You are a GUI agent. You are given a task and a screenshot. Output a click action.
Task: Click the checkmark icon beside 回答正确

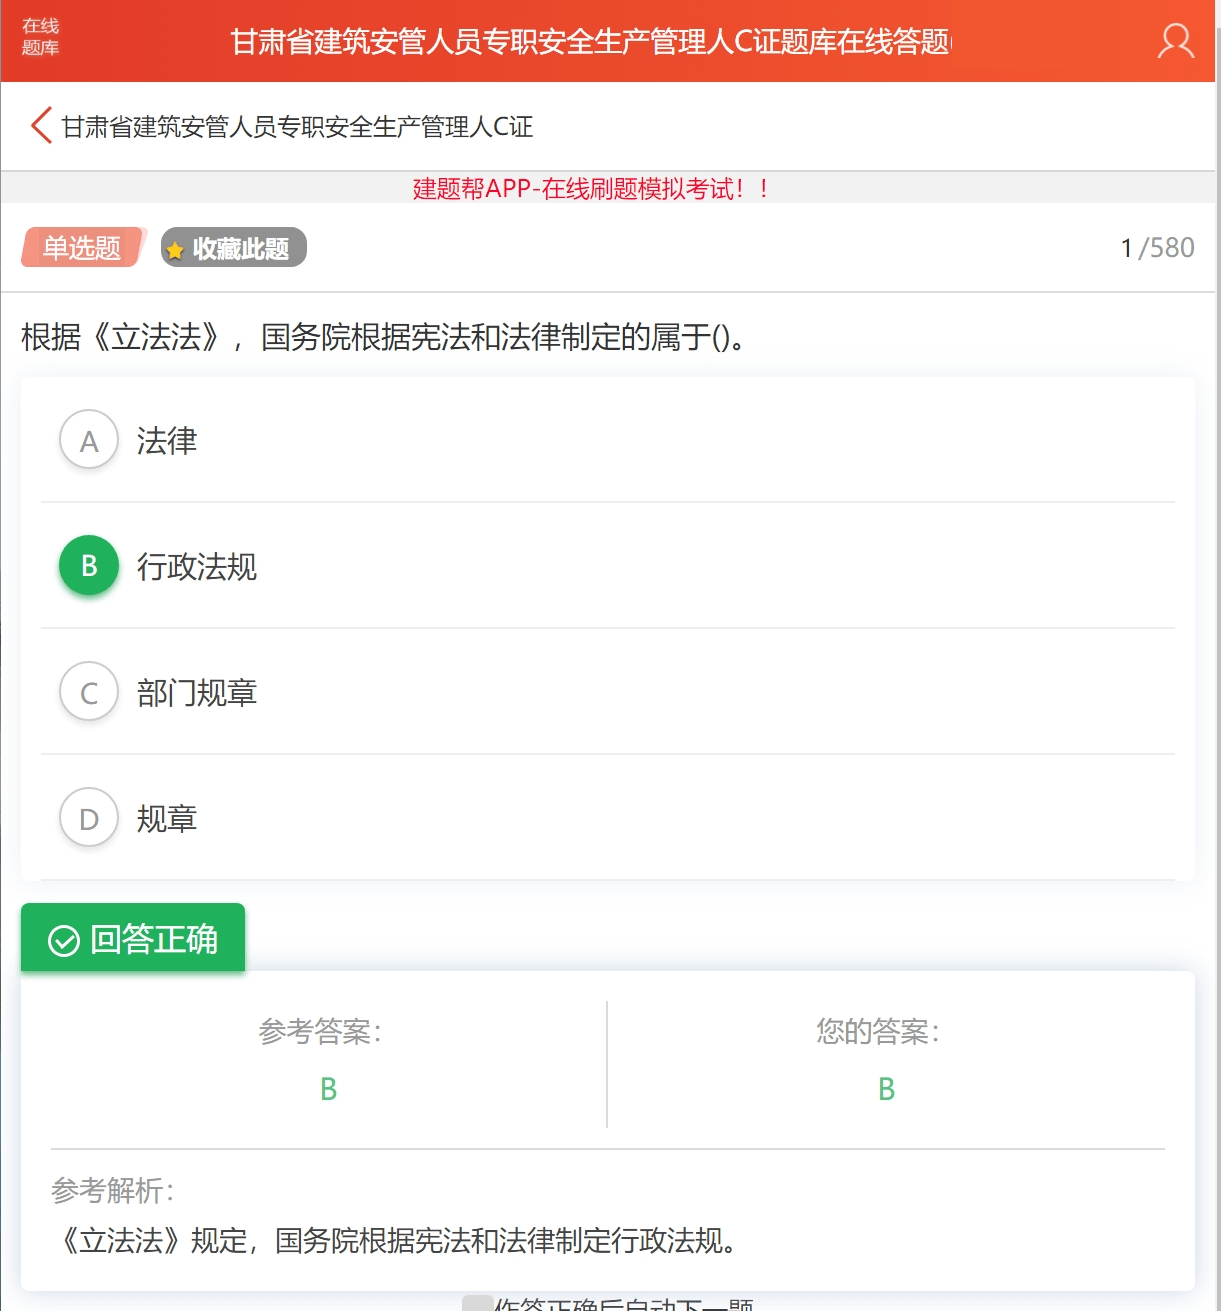(64, 941)
